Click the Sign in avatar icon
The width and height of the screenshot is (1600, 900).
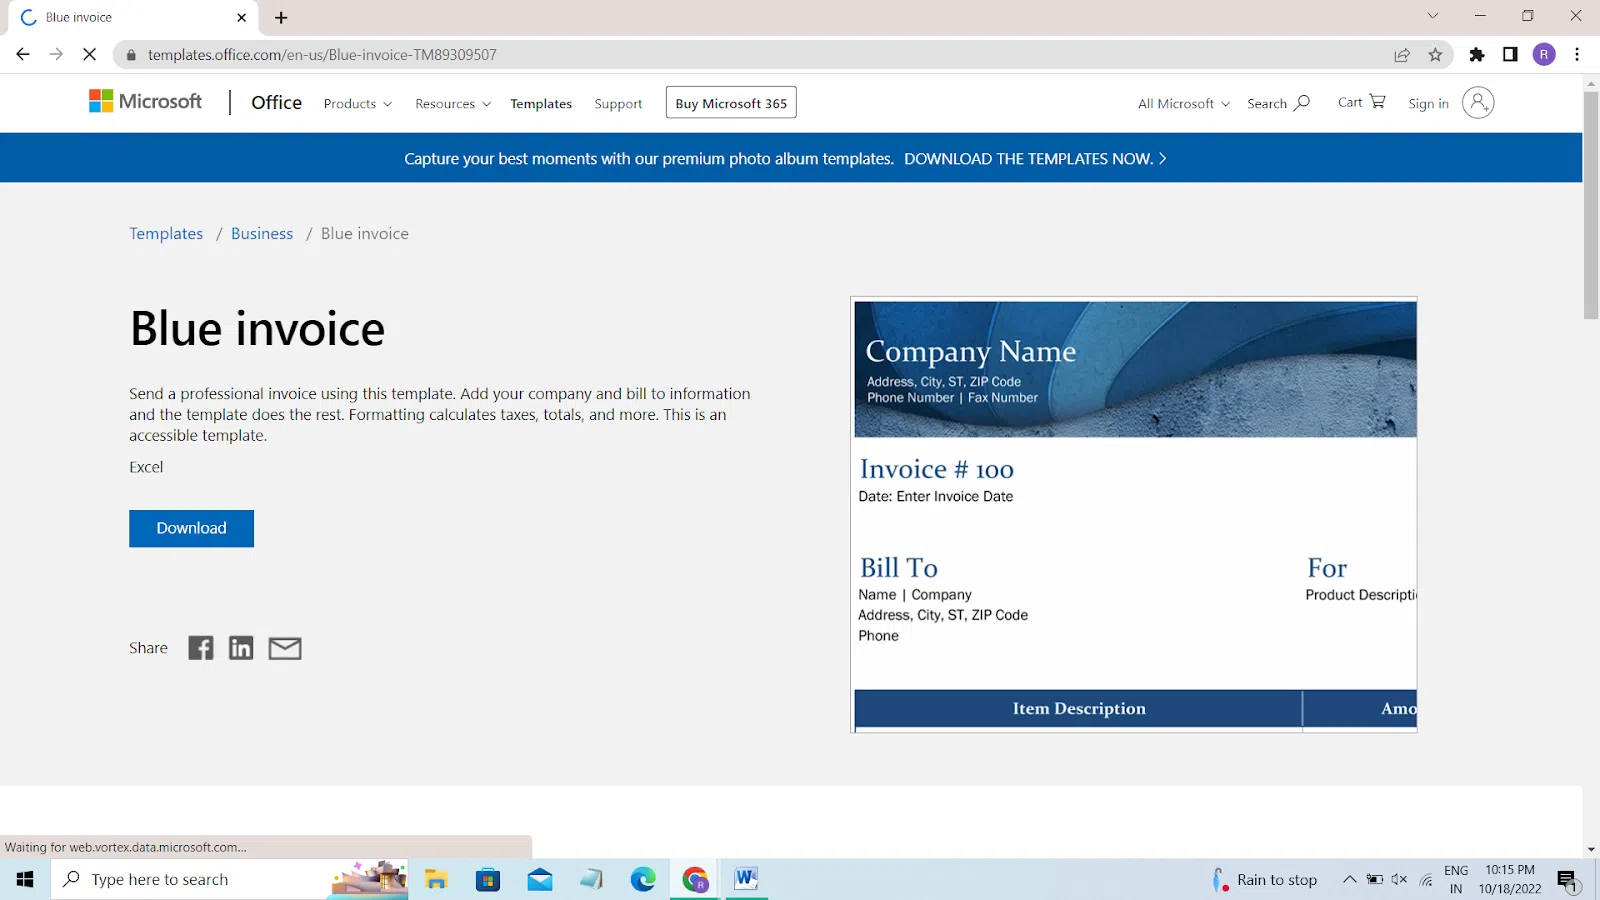click(x=1478, y=102)
